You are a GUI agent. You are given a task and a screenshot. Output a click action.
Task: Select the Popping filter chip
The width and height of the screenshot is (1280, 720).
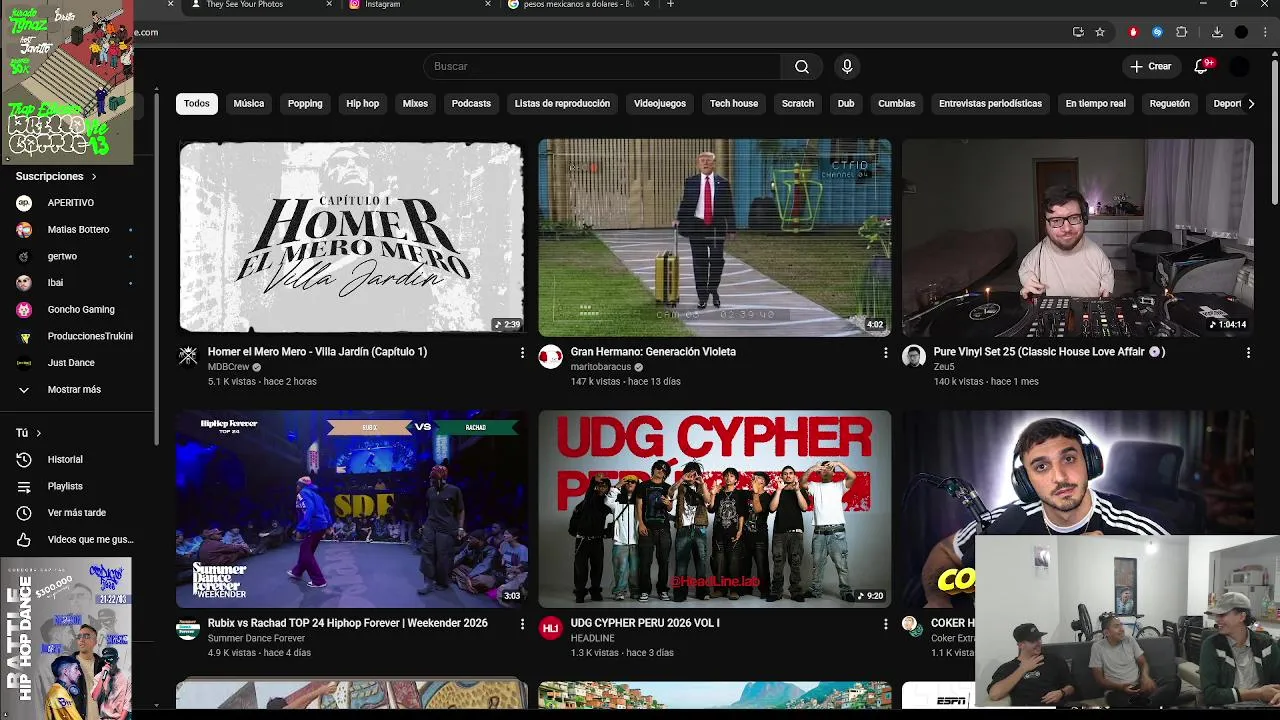[x=305, y=104]
